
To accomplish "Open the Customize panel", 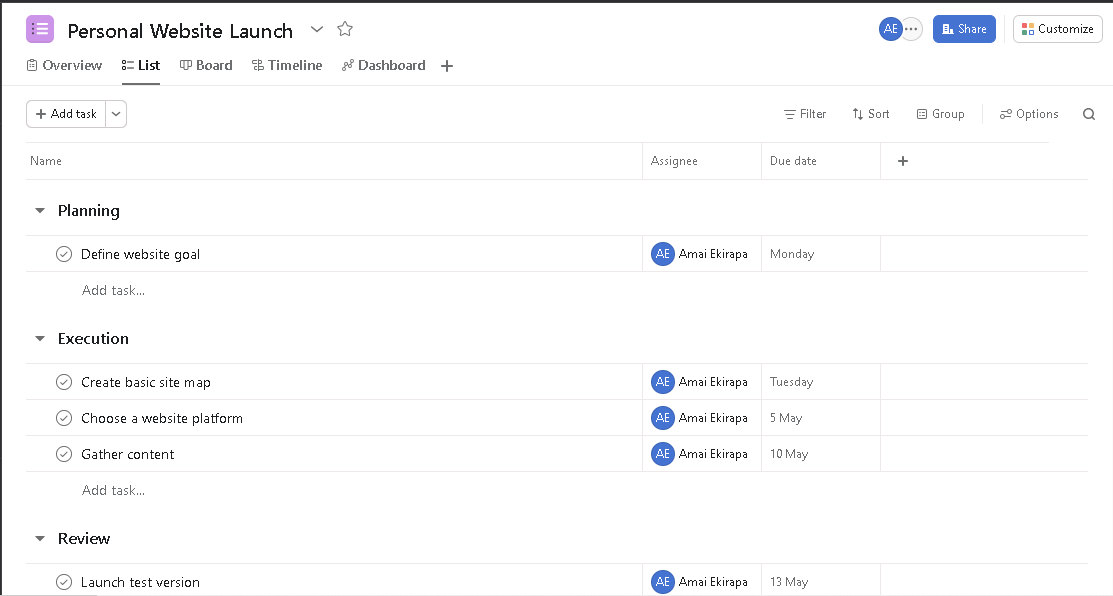I will click(1058, 29).
